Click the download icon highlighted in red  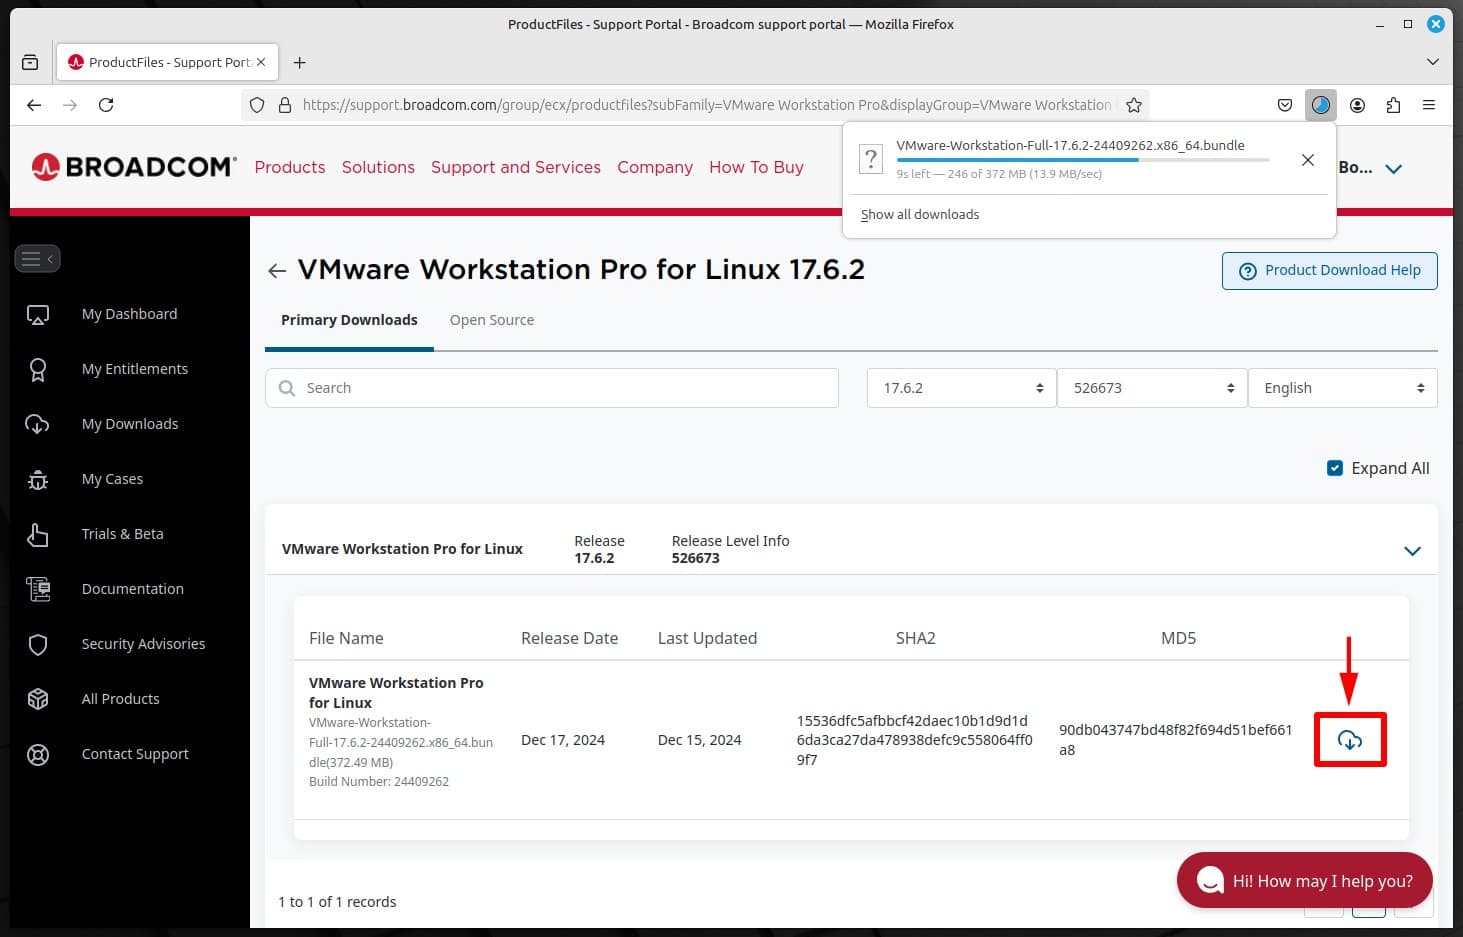tap(1350, 740)
